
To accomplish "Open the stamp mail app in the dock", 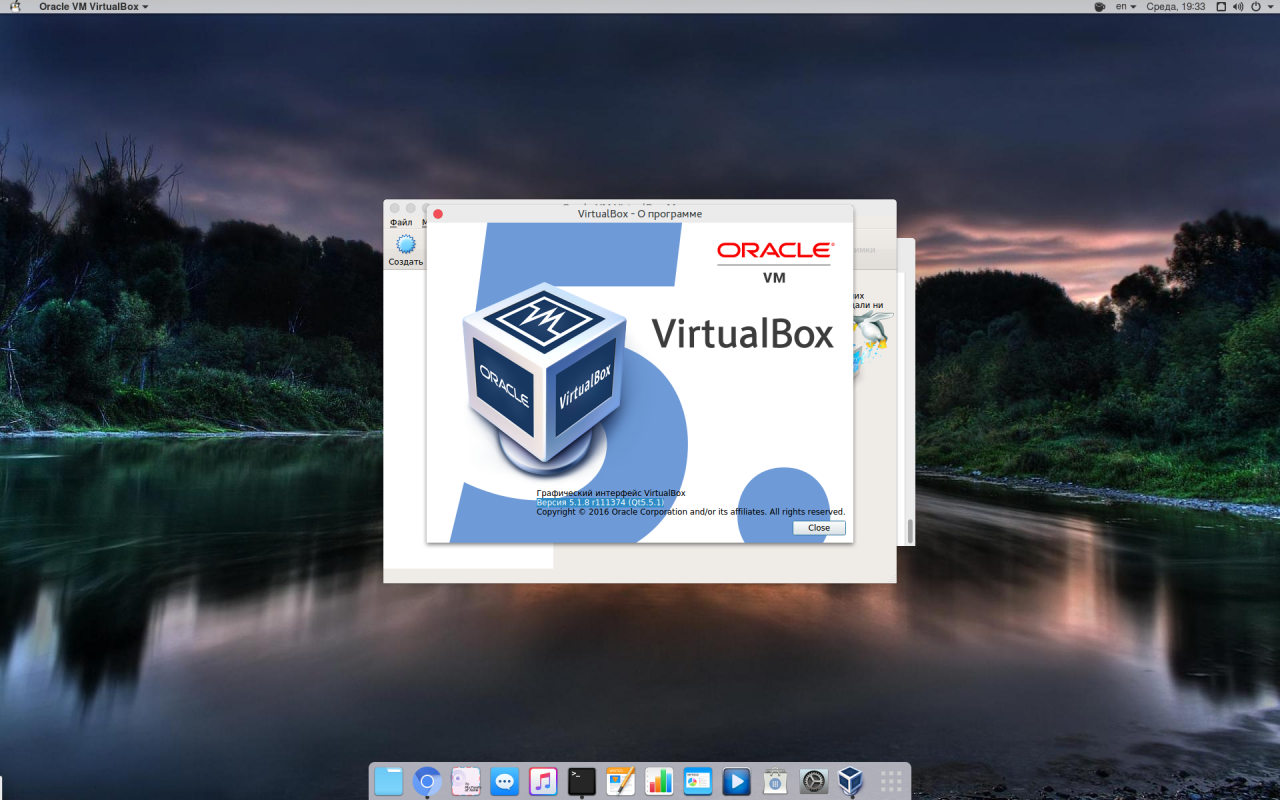I will click(x=465, y=781).
